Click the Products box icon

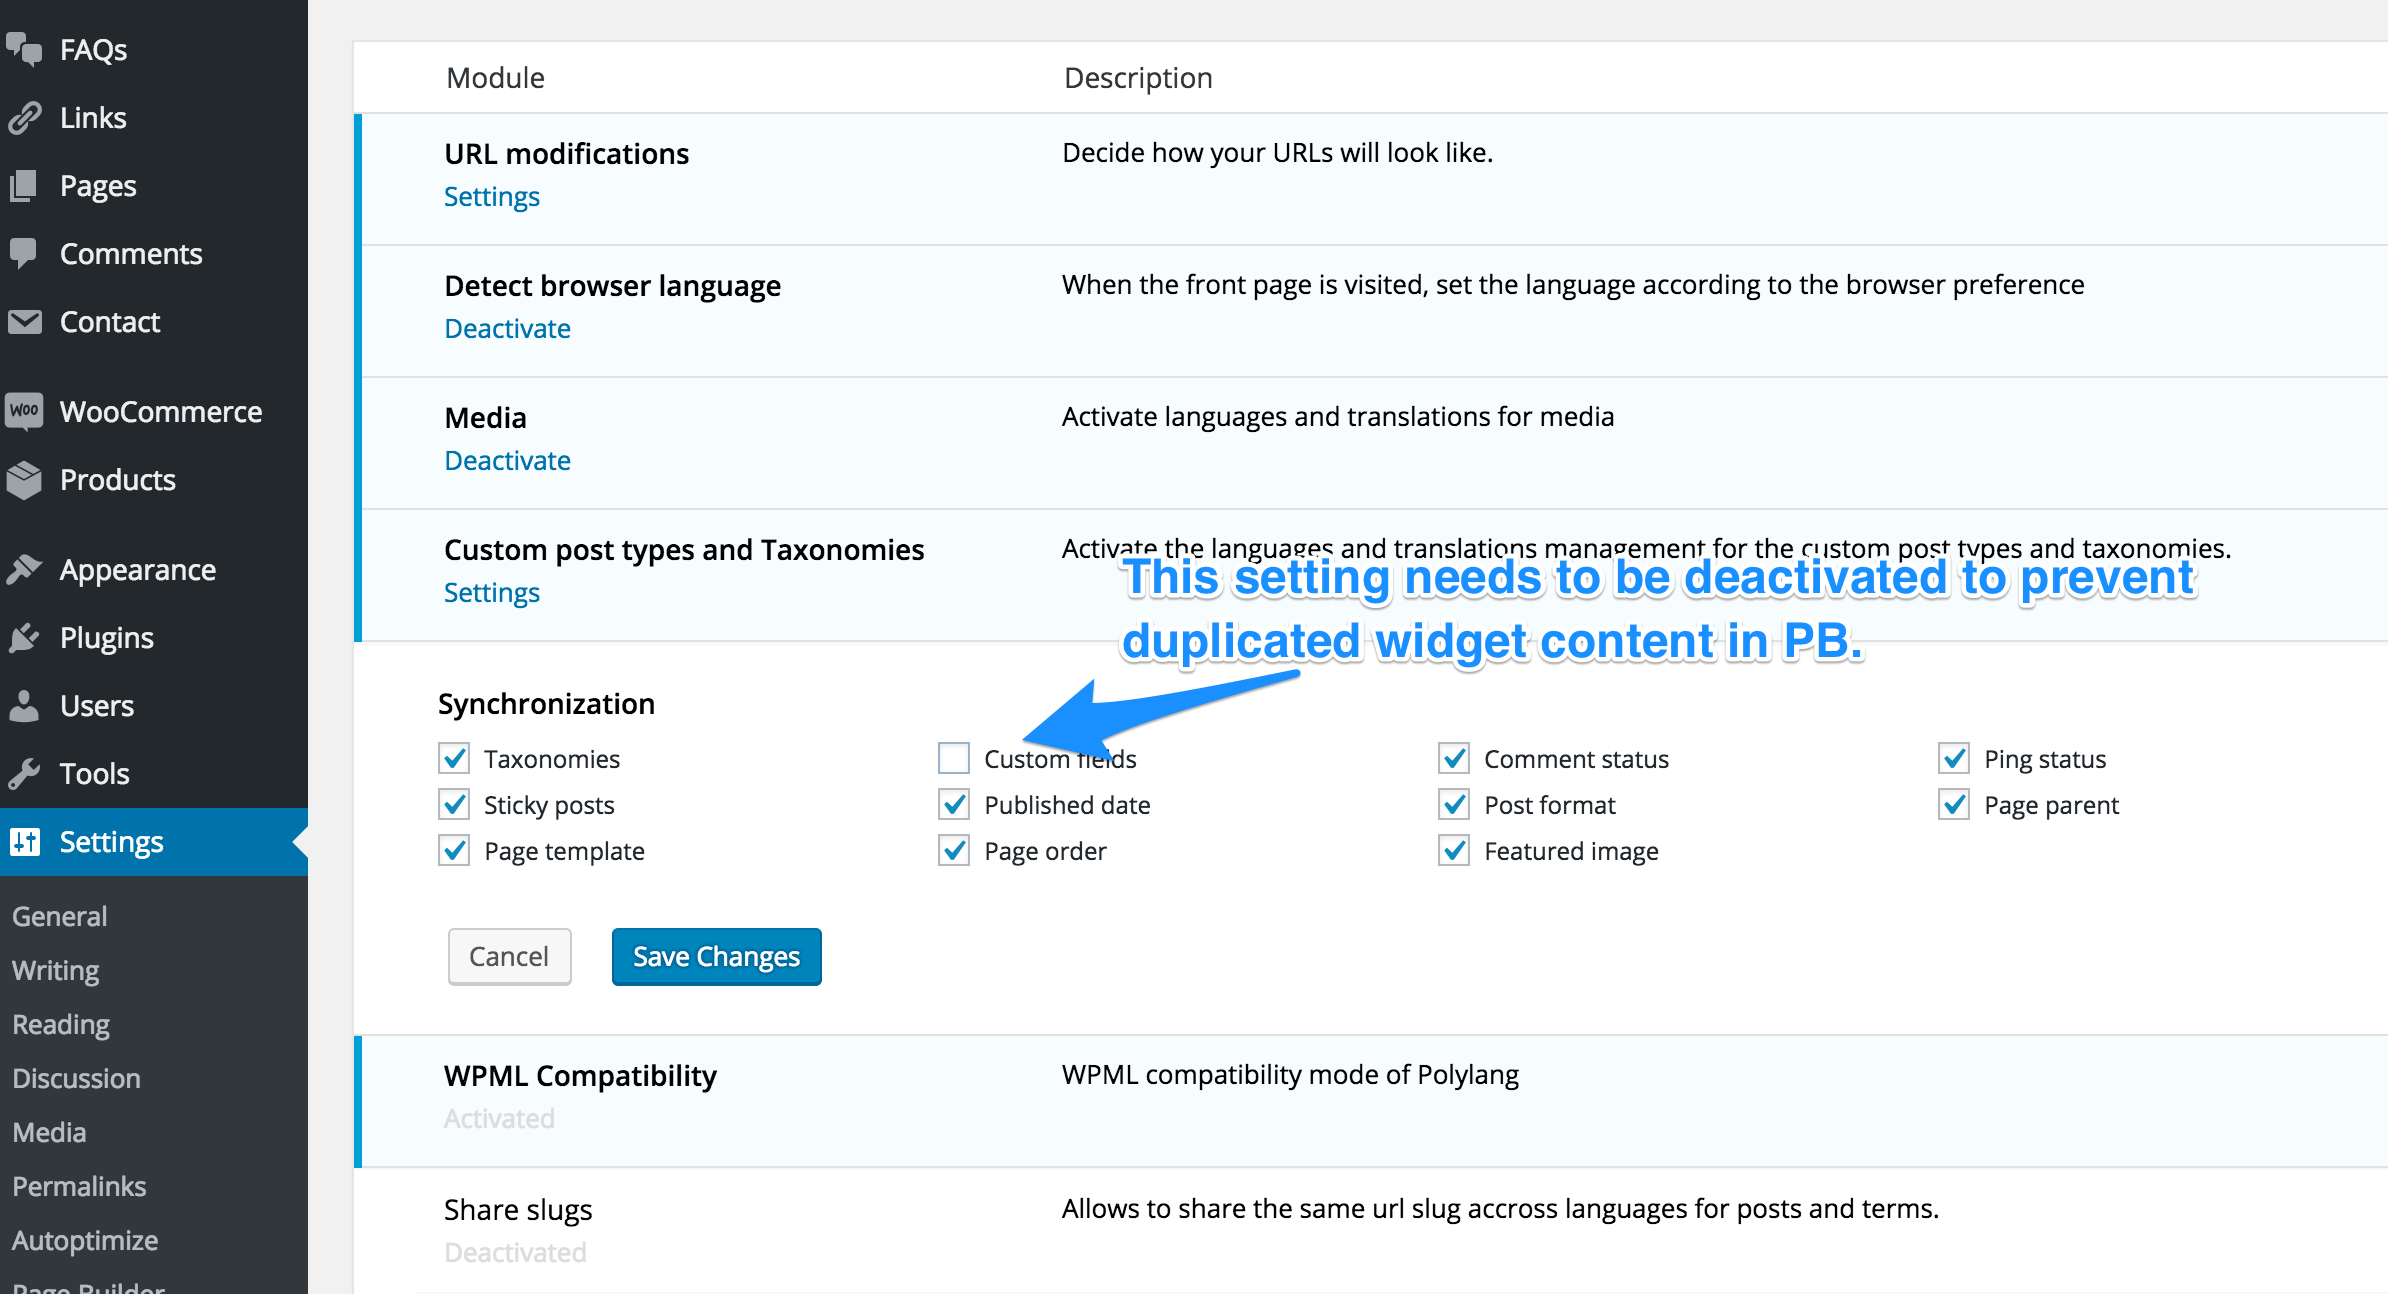click(24, 479)
